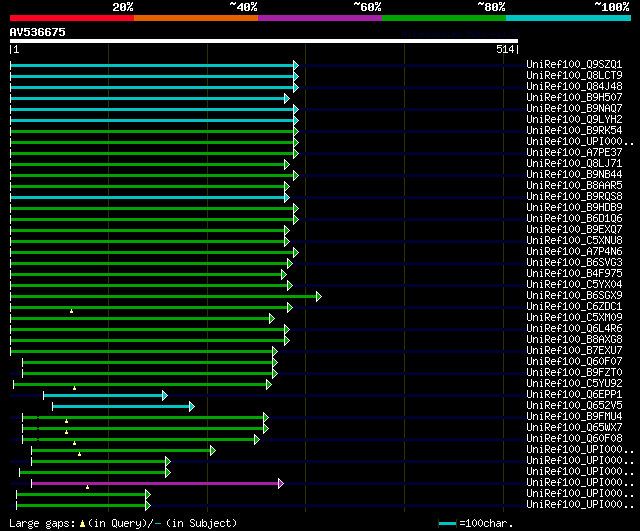Image resolution: width=640 pixels, height=531 pixels.
Task: Open the UniRef100_B9H507 hit label
Action: 574,98
